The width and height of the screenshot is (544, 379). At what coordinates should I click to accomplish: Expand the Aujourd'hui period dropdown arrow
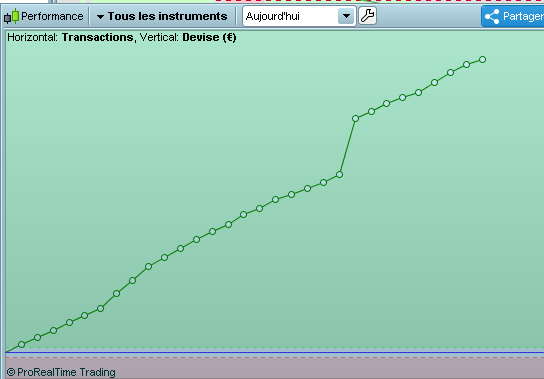(346, 16)
